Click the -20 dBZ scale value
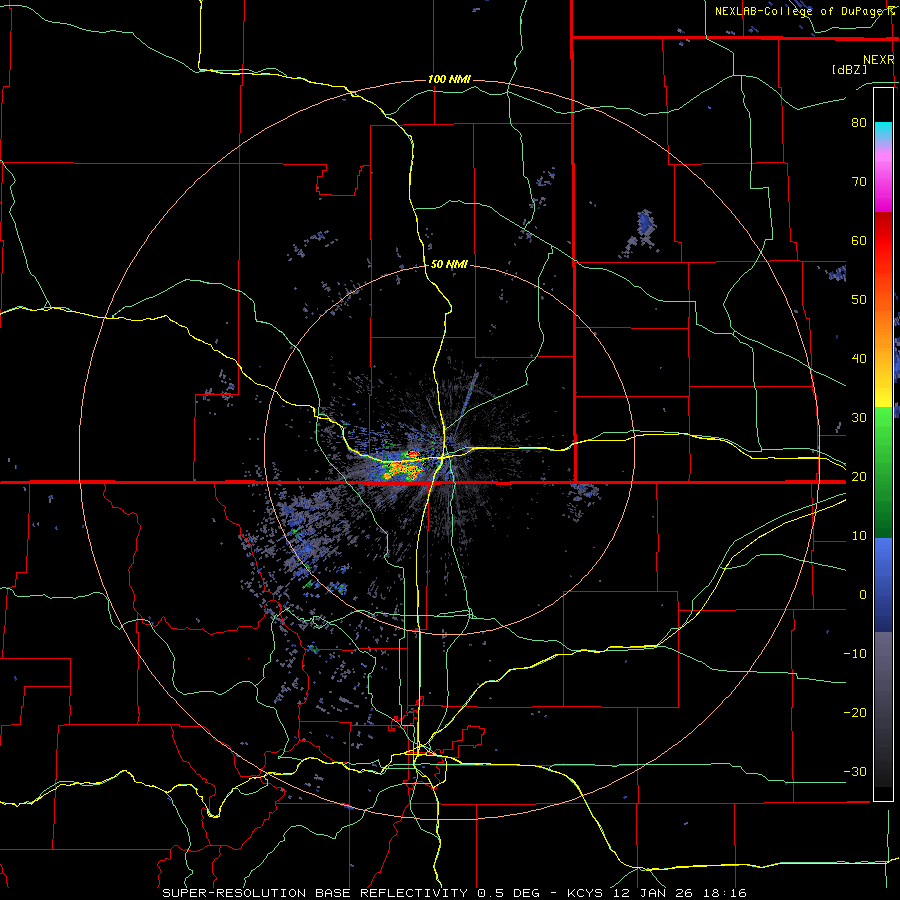This screenshot has width=900, height=900. [855, 713]
